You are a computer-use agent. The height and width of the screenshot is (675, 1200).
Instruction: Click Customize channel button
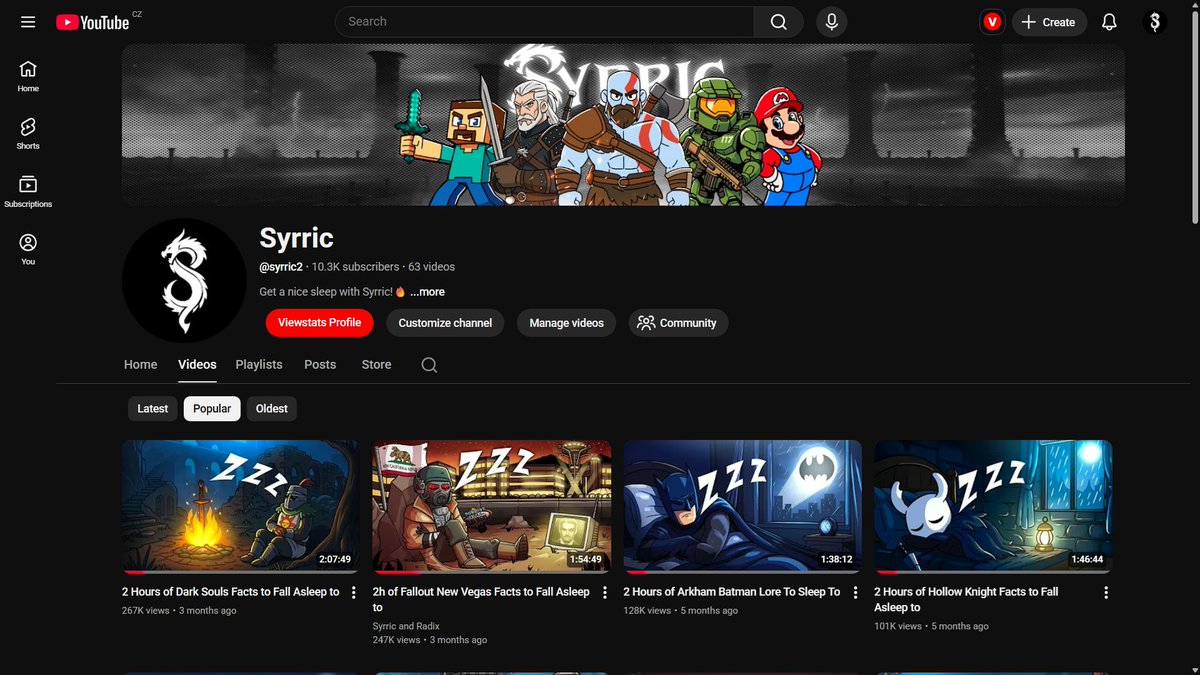pyautogui.click(x=445, y=323)
